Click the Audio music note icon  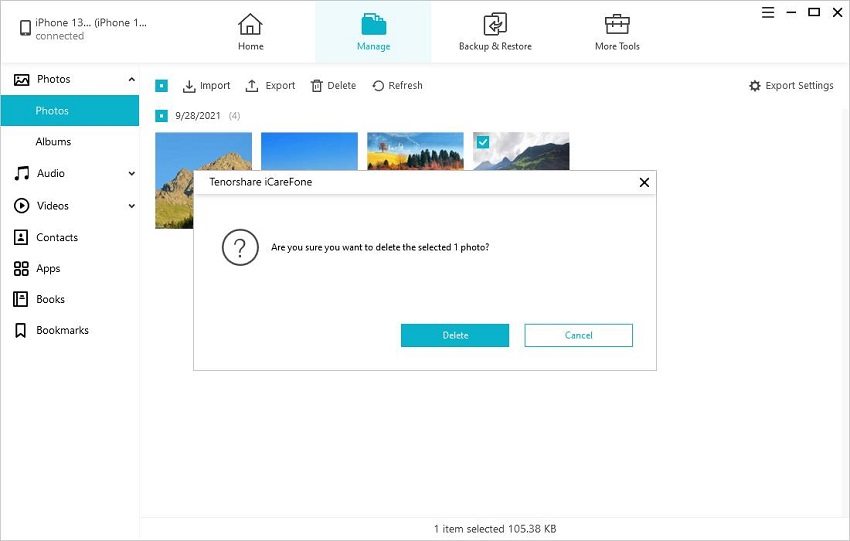21,173
